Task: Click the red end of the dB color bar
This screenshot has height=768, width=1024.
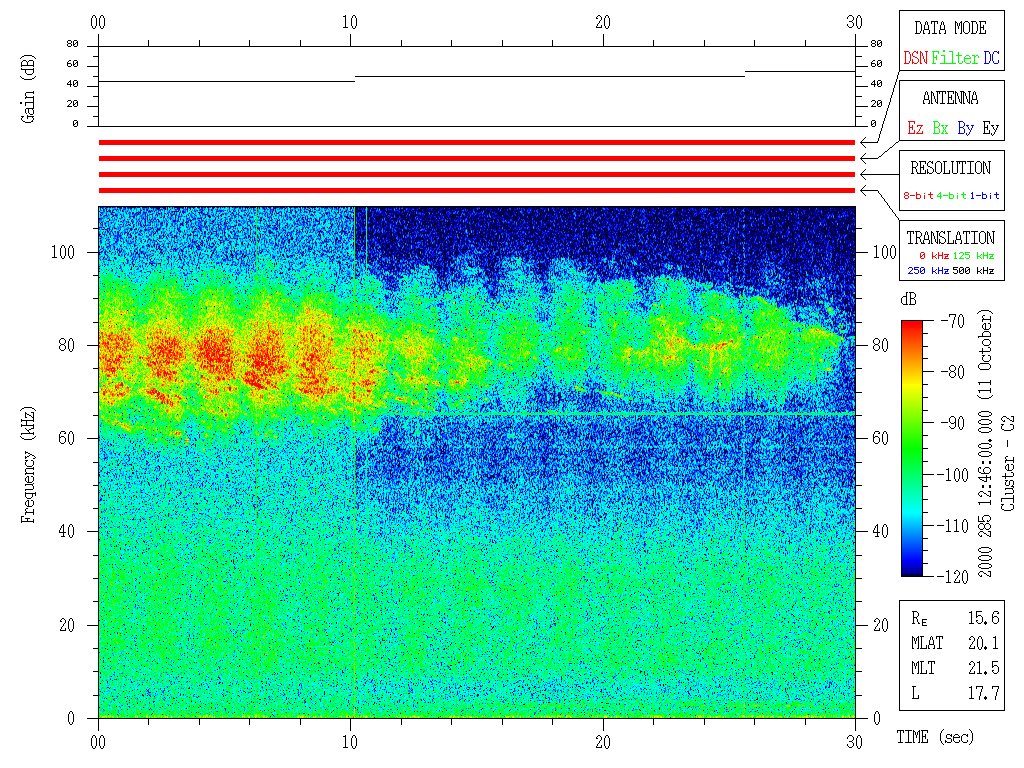Action: (912, 328)
